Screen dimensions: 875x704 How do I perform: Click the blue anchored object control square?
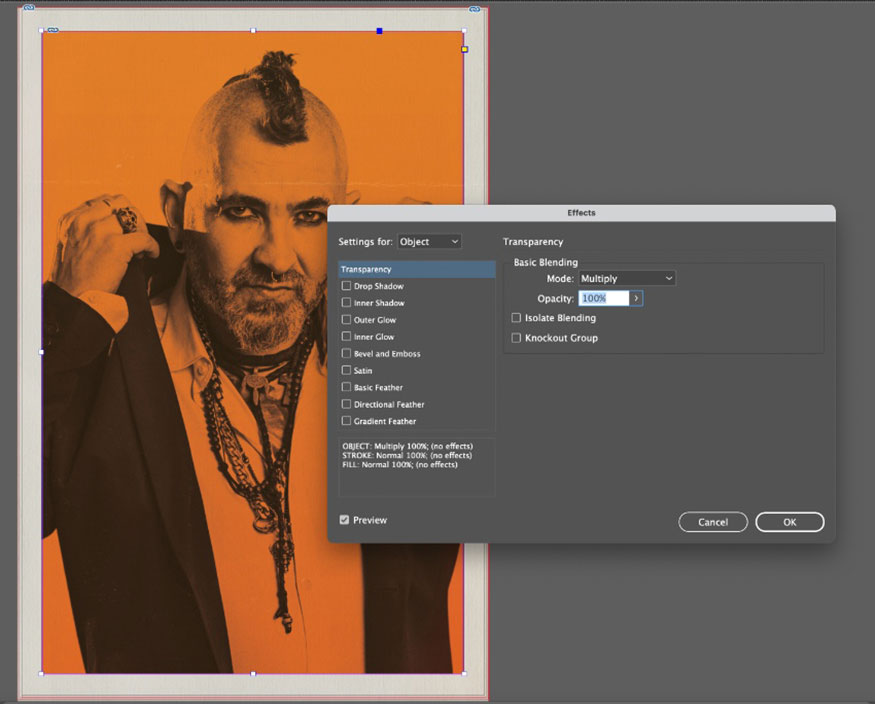point(379,31)
